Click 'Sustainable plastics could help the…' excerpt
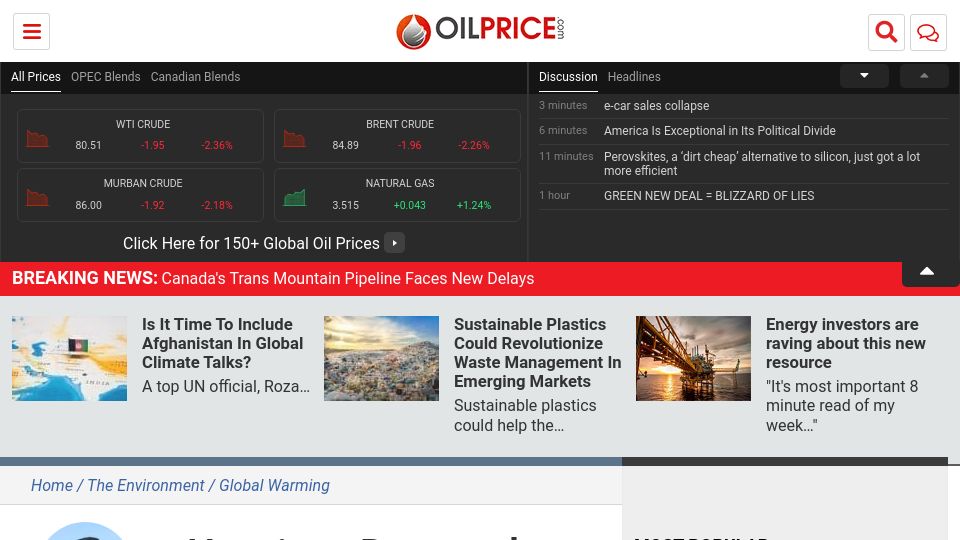 pos(525,415)
